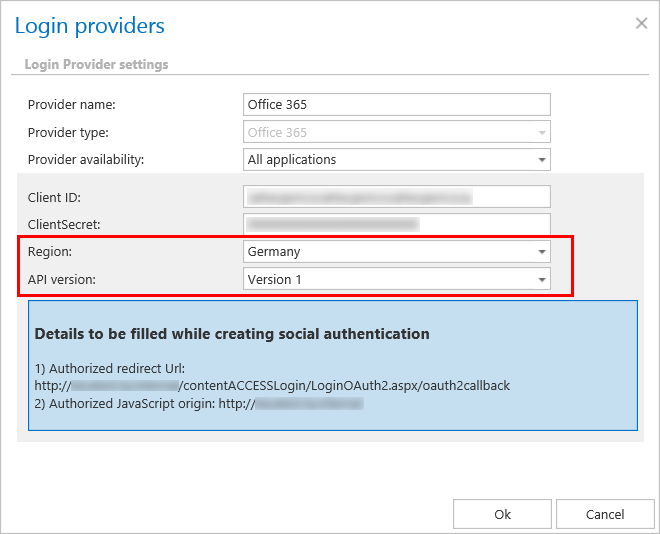Close the Login providers dialog
660x534 pixels.
coord(641,23)
